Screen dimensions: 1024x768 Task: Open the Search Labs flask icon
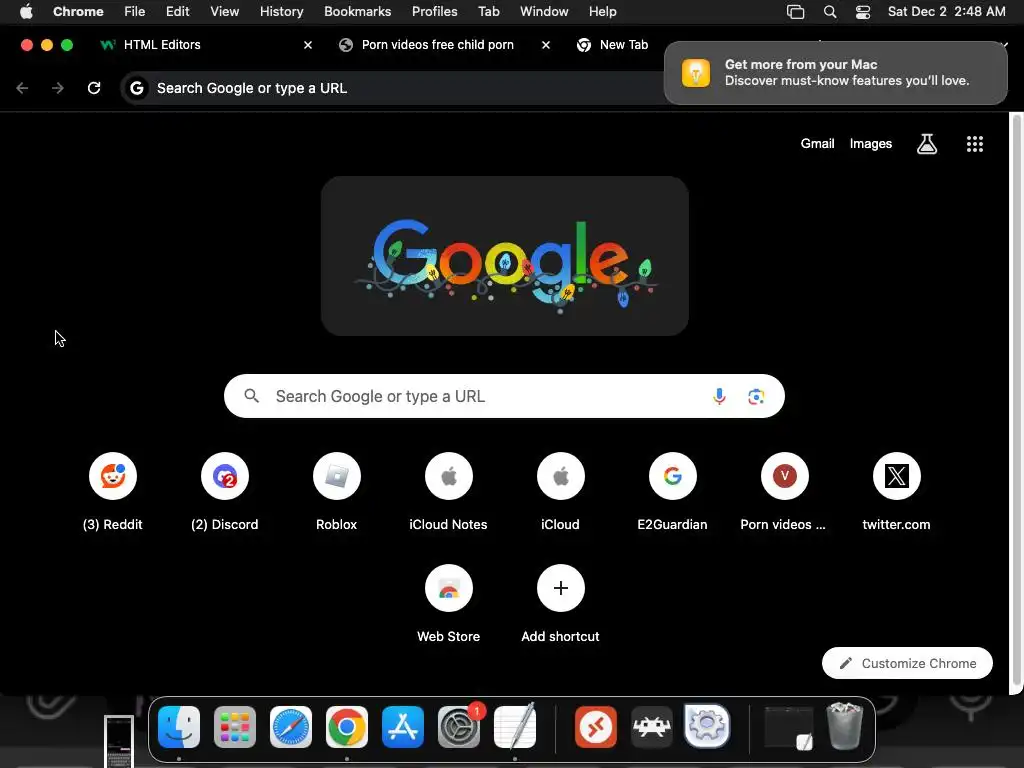927,144
